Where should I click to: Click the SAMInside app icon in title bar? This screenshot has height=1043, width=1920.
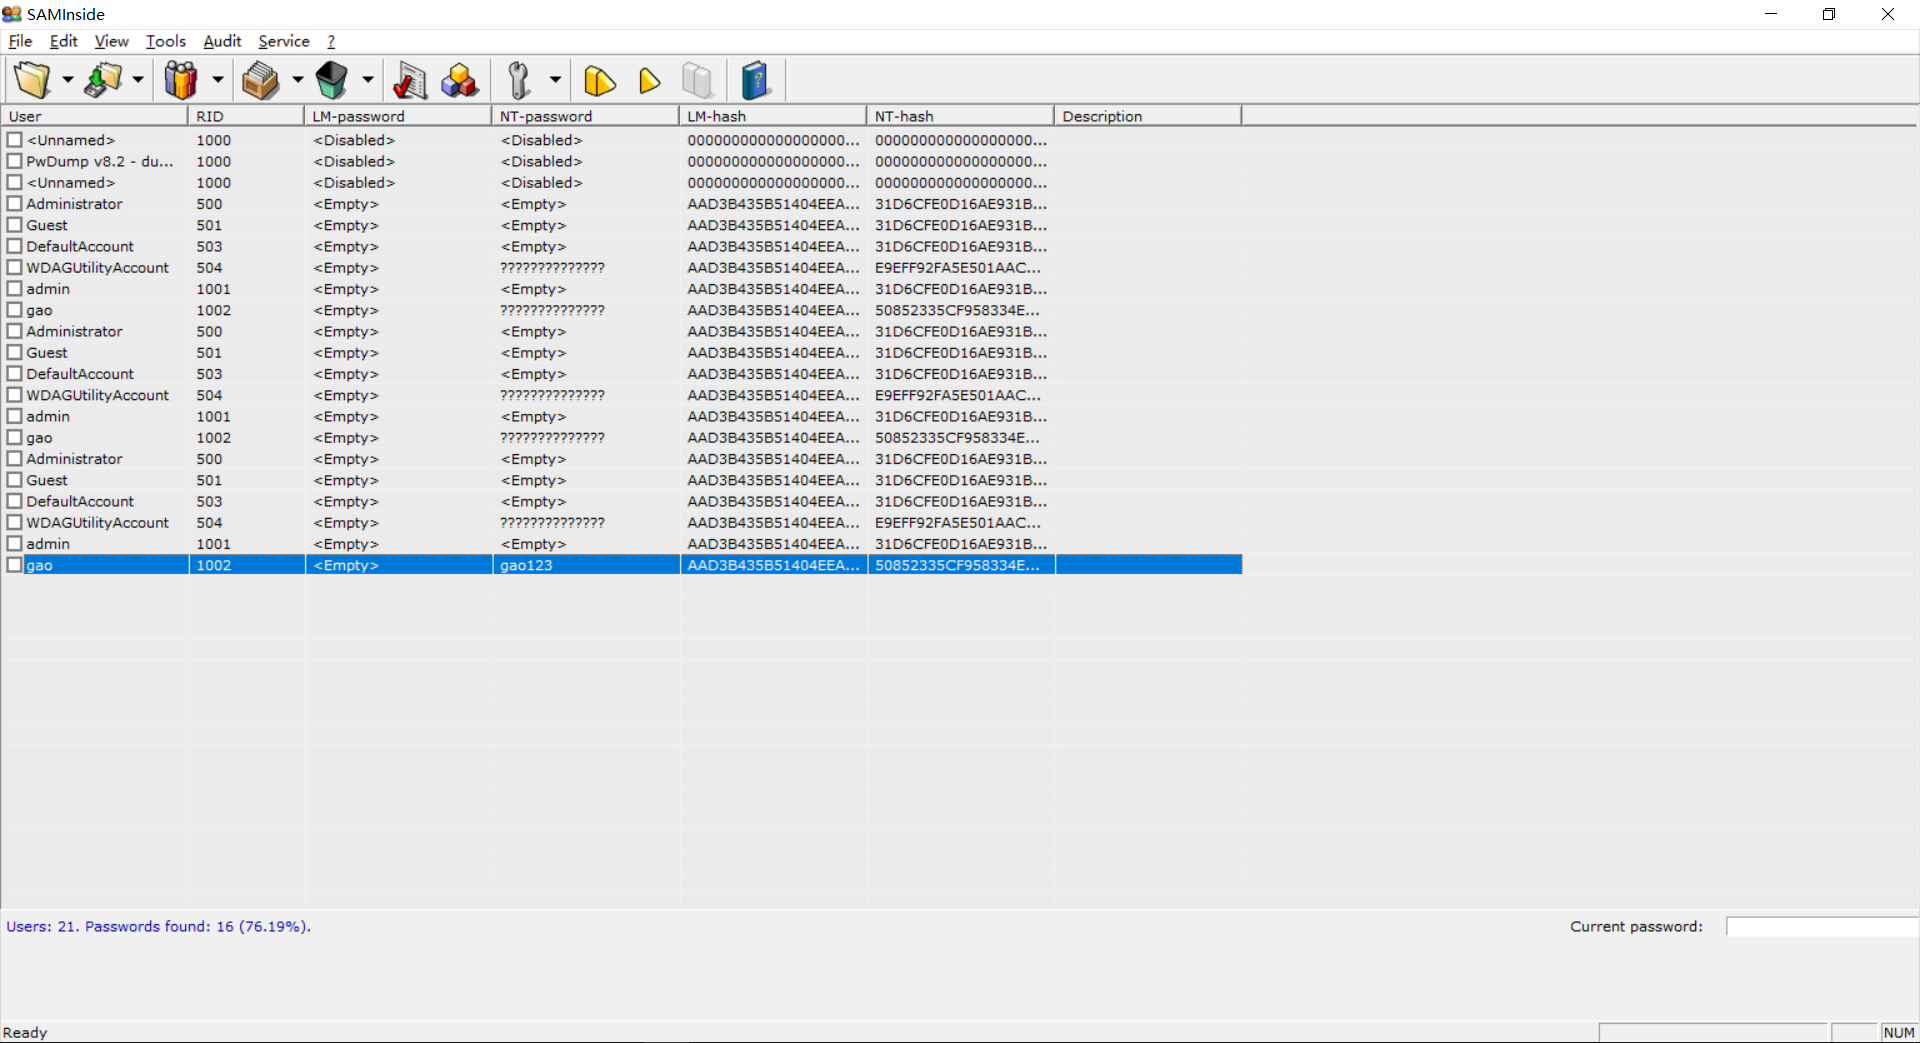12,14
